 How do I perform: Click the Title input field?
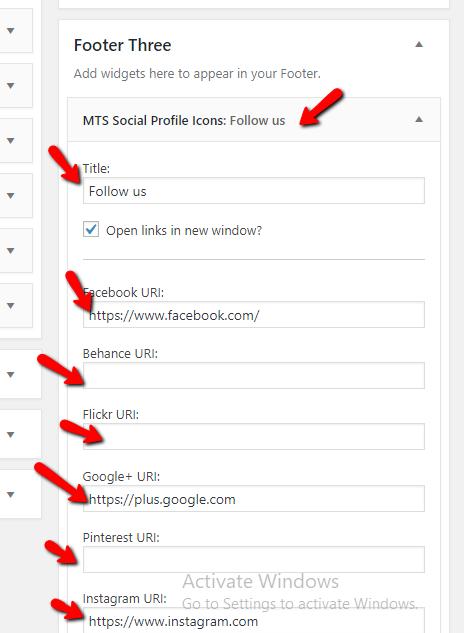254,191
